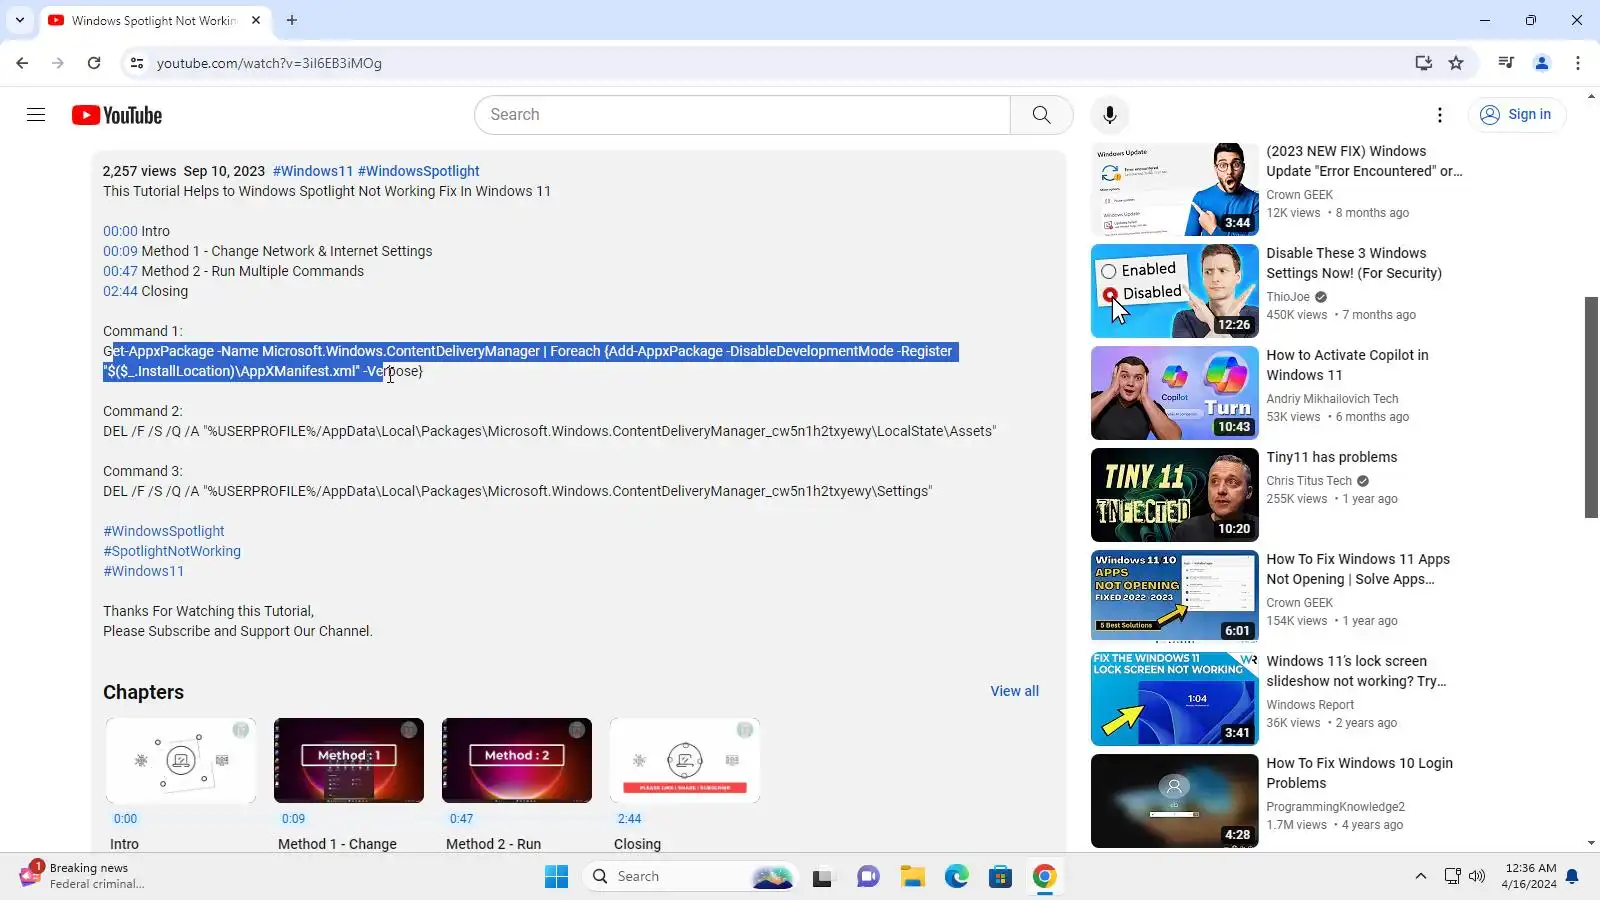This screenshot has width=1600, height=900.
Task: Open the new tab button
Action: (x=292, y=20)
